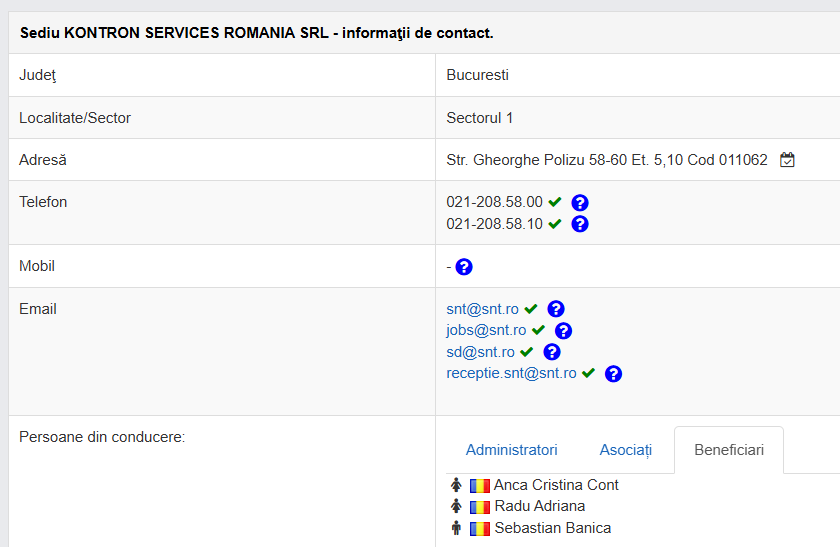Click the jobs@snt.ro email link

(486, 331)
